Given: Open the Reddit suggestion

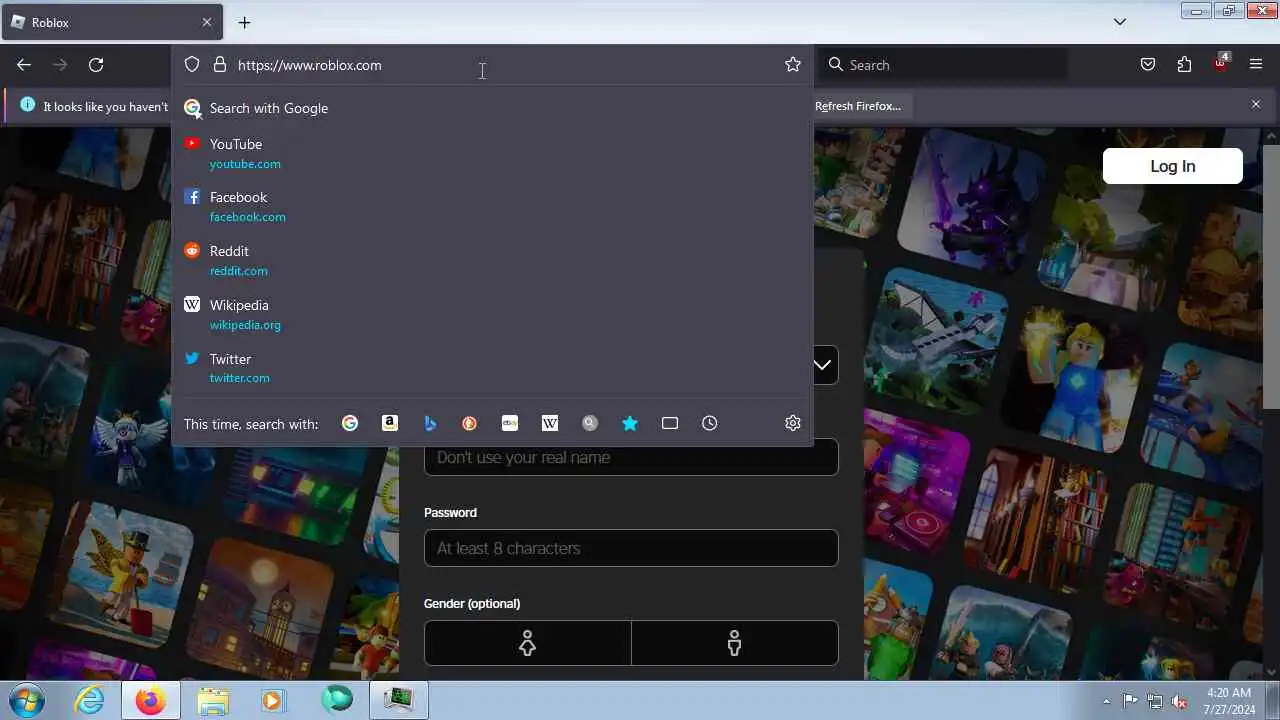Looking at the screenshot, I should 492,260.
